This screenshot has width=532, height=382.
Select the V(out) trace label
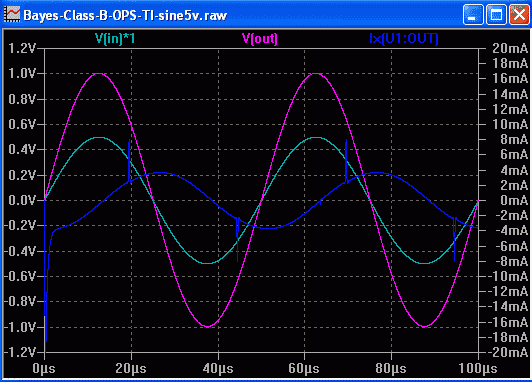260,38
